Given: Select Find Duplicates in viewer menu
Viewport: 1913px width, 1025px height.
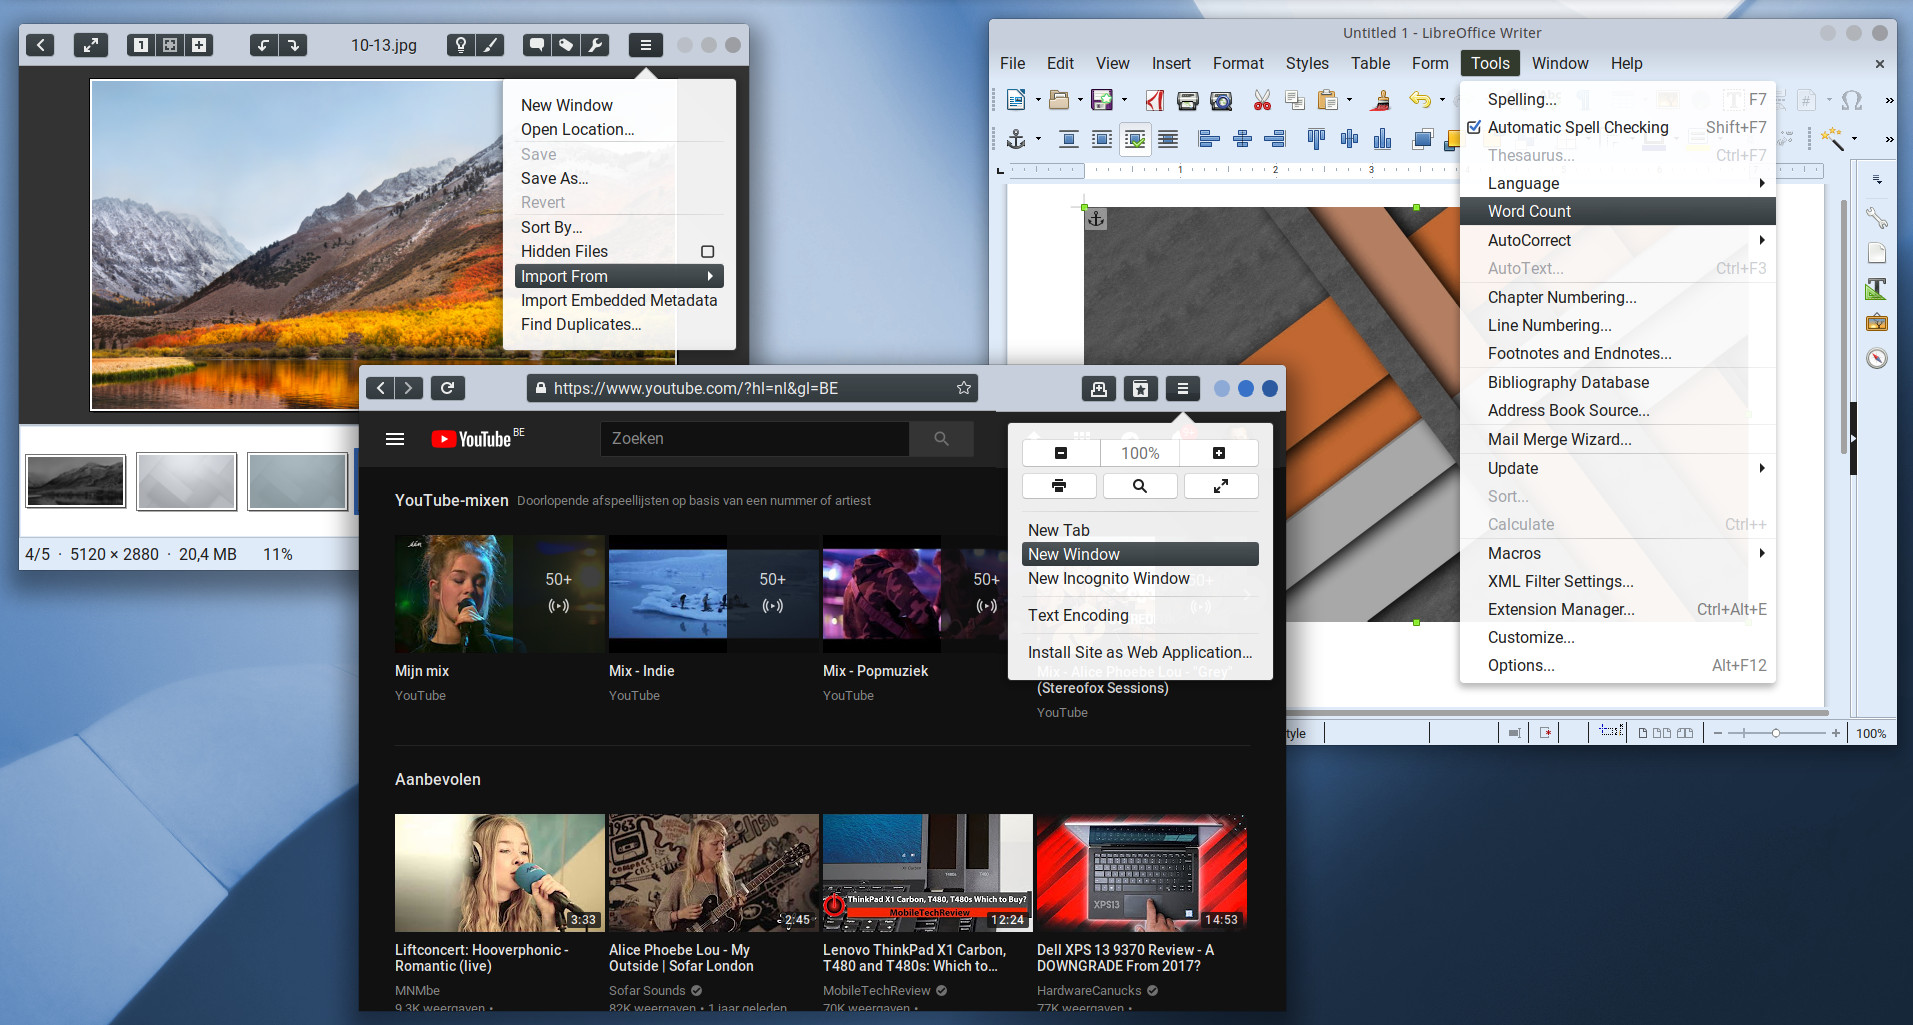Looking at the screenshot, I should point(619,324).
